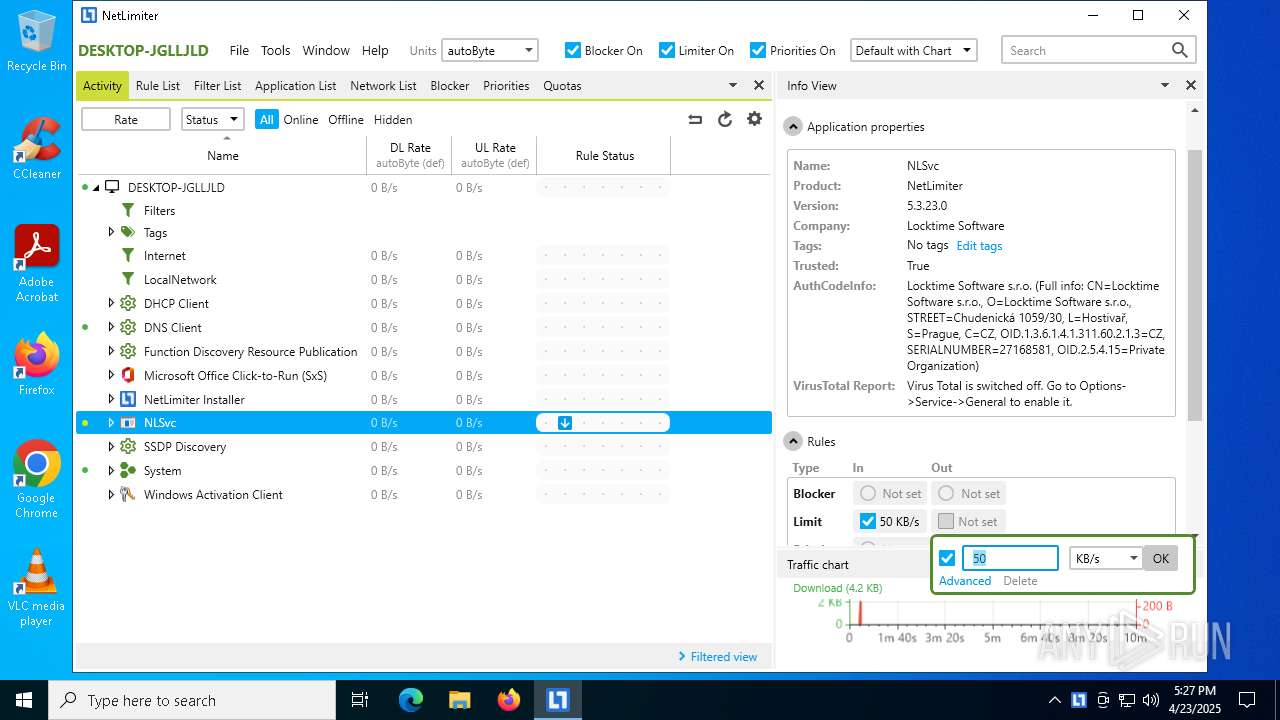Open the Tools menu
Image resolution: width=1280 pixels, height=720 pixels.
276,50
